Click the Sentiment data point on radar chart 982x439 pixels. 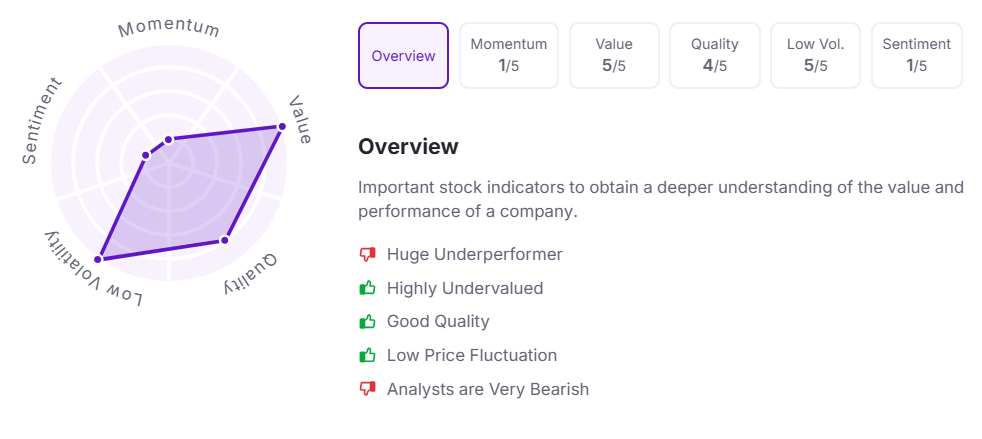coord(146,155)
